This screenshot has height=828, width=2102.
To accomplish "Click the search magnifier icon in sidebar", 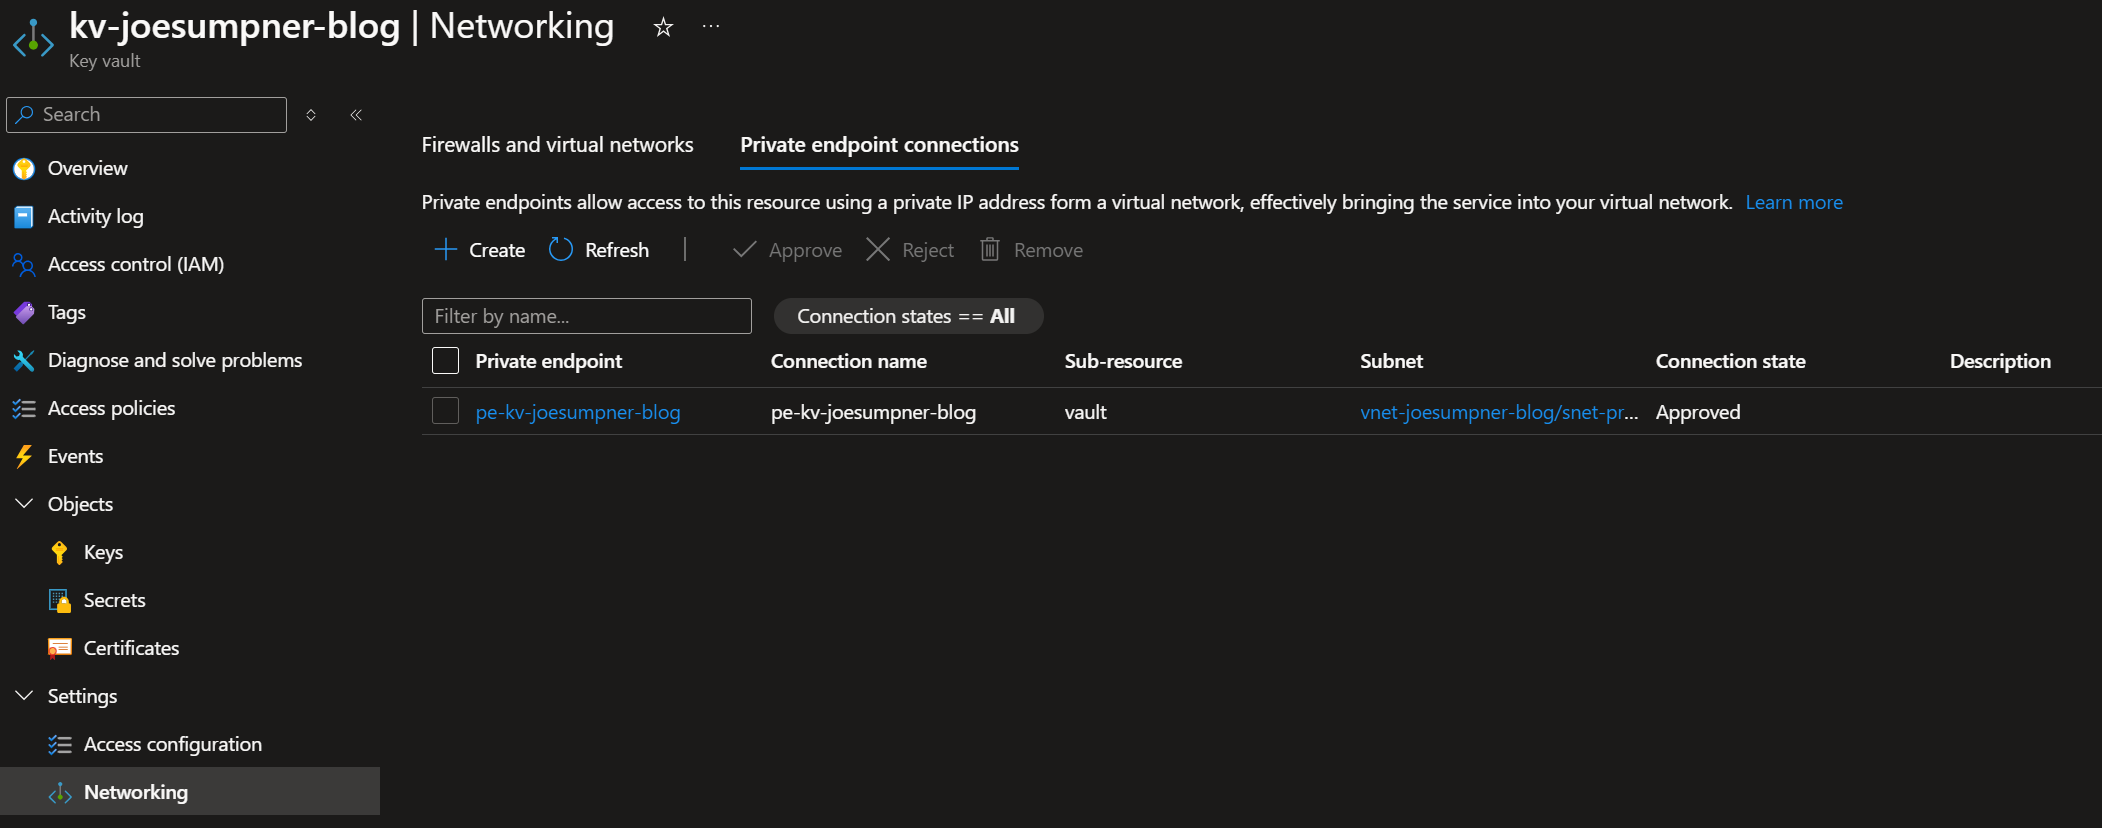I will click(x=26, y=114).
